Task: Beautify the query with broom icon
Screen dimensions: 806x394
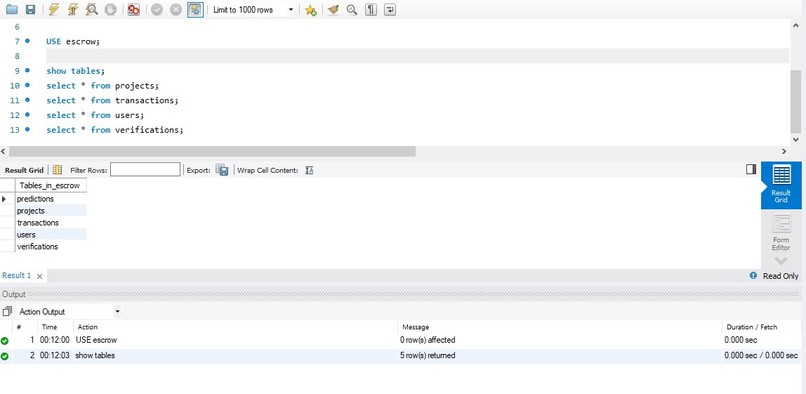Action: point(333,9)
